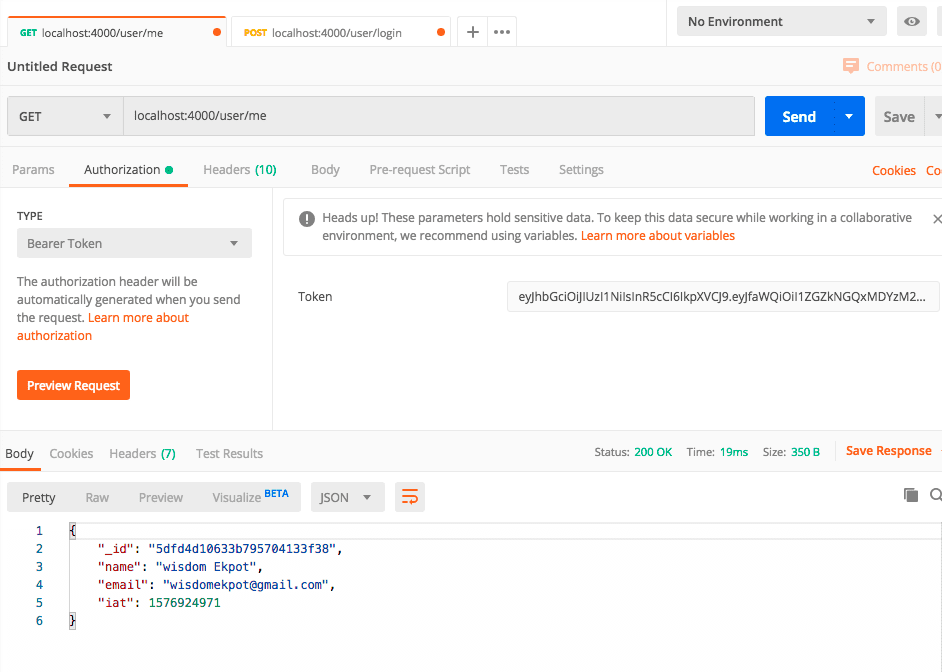Select the Raw response view
The height and width of the screenshot is (672, 942).
pos(97,497)
